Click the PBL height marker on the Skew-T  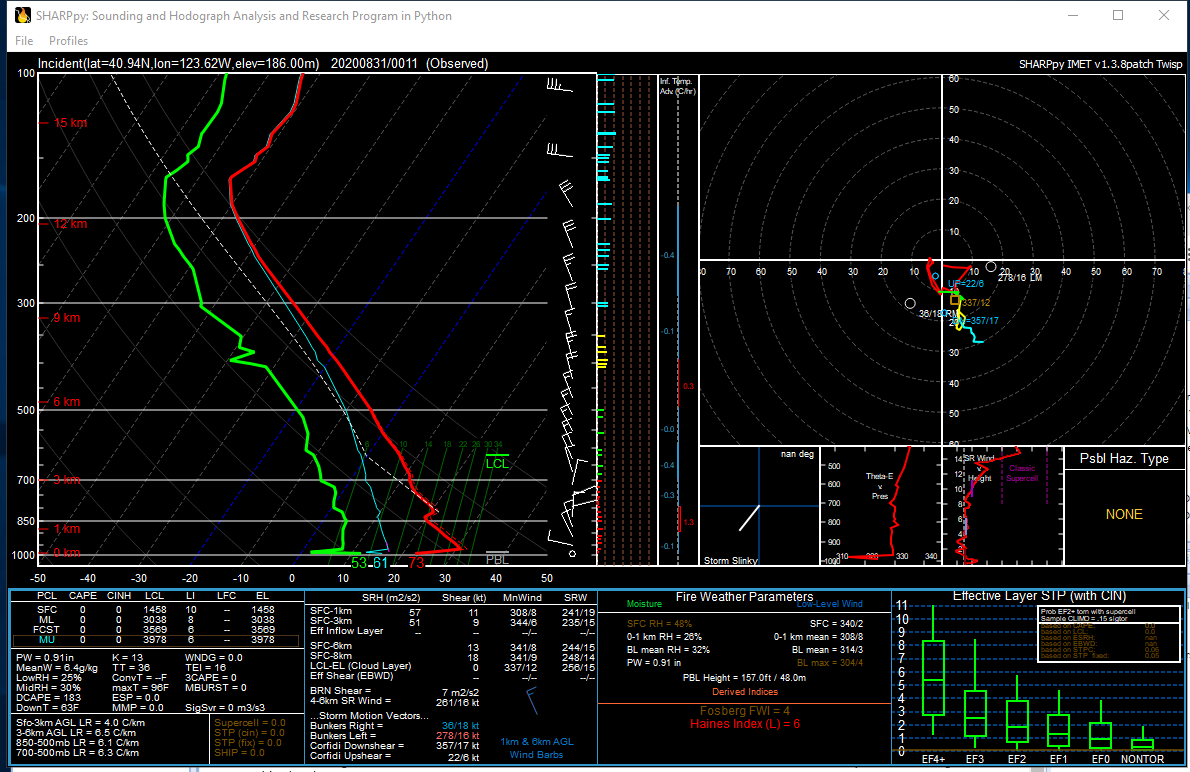499,551
